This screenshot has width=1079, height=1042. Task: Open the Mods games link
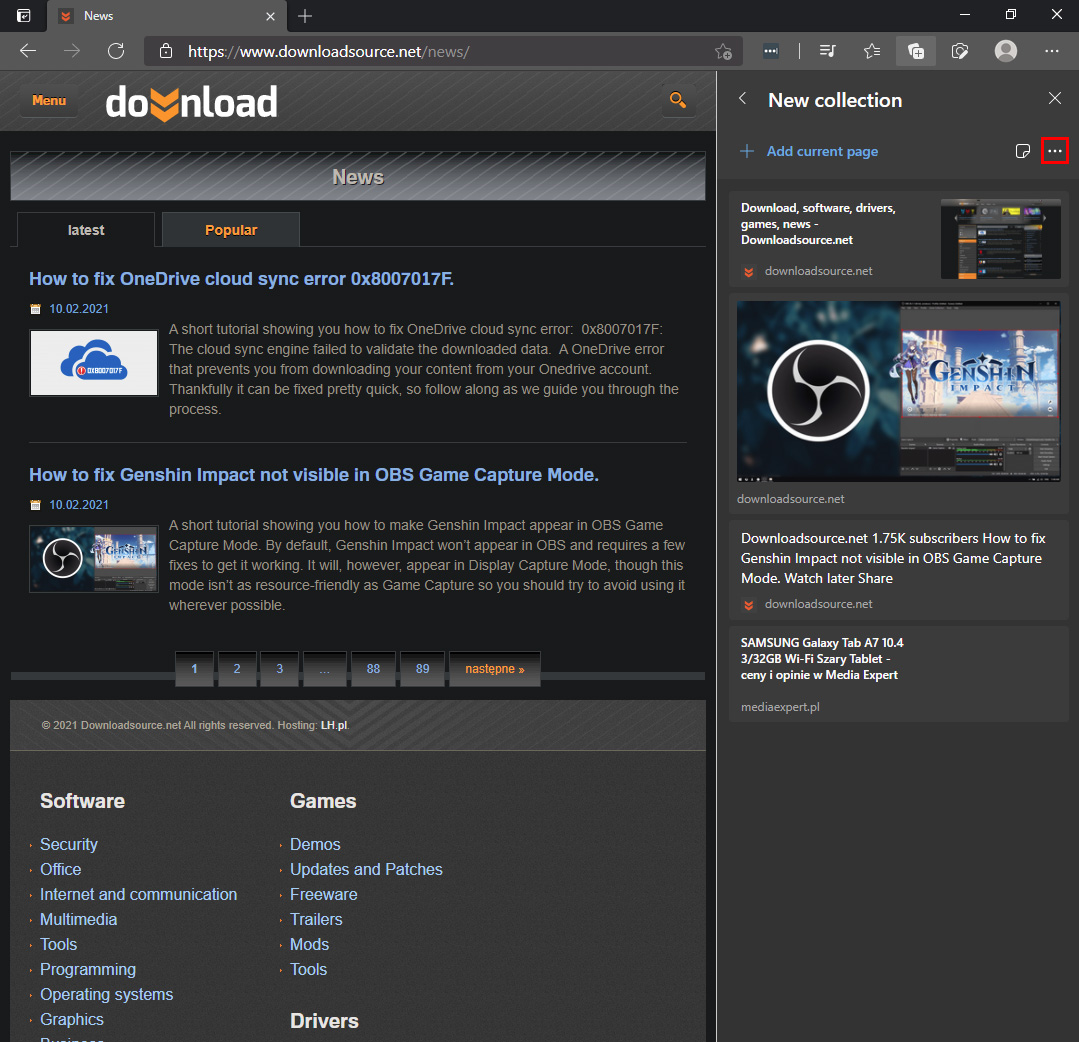click(309, 944)
